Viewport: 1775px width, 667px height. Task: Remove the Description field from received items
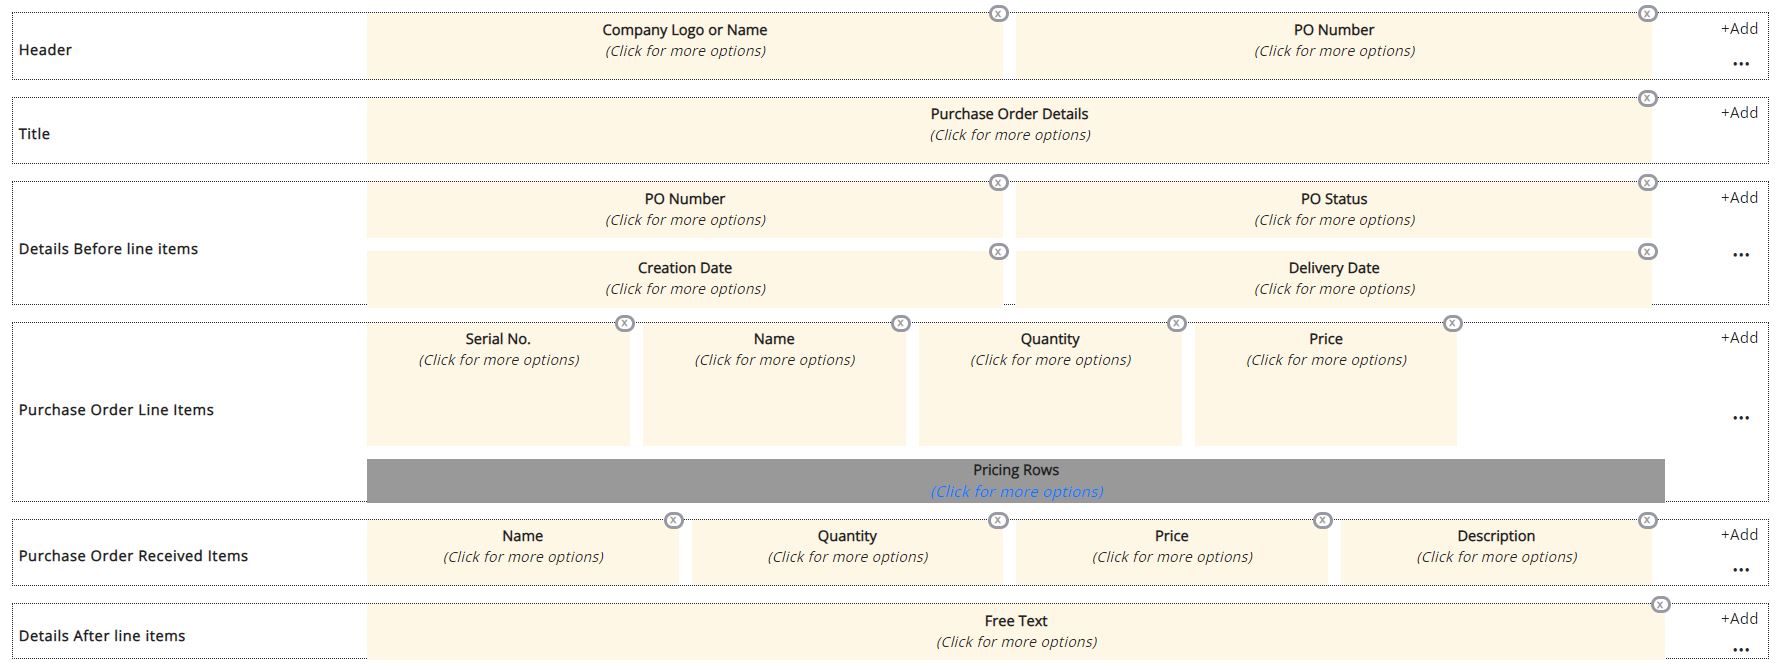coord(1647,520)
